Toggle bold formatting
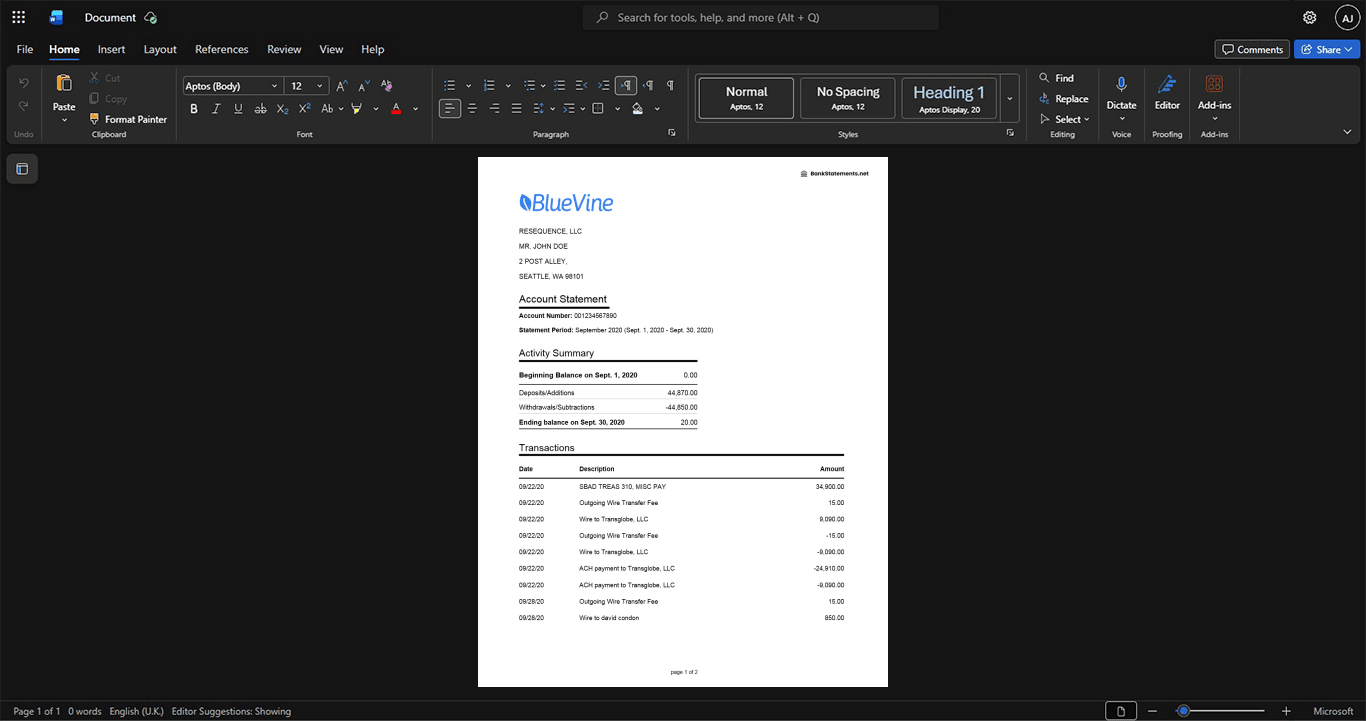1366x721 pixels. click(x=194, y=109)
